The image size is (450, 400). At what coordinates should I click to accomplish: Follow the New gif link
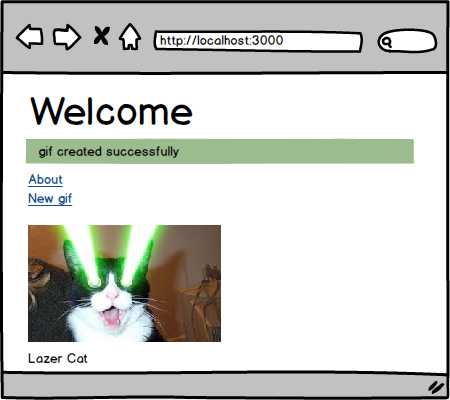[50, 199]
